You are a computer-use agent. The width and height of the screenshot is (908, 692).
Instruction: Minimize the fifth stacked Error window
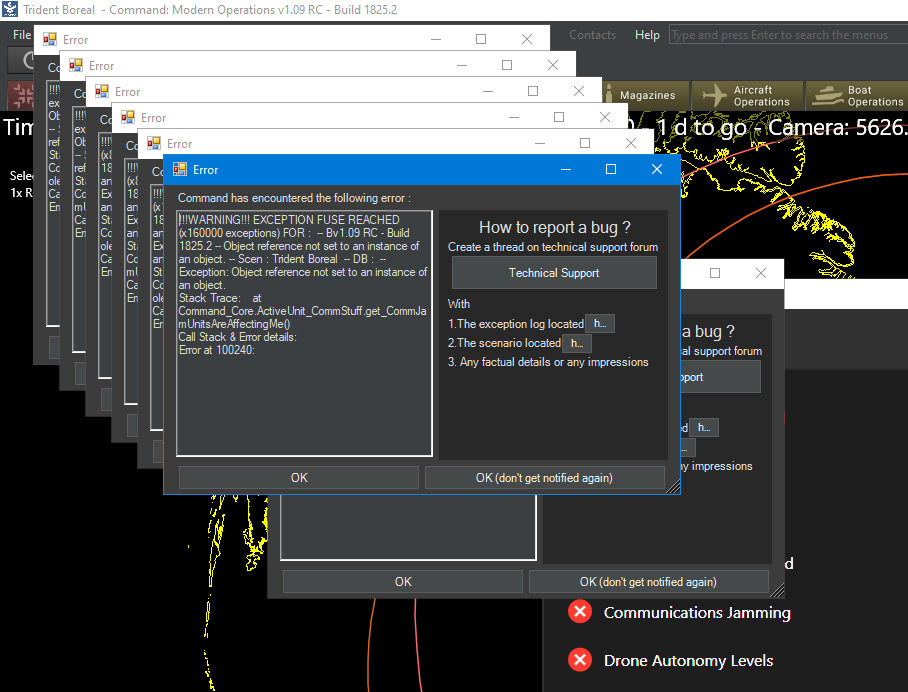[x=540, y=143]
